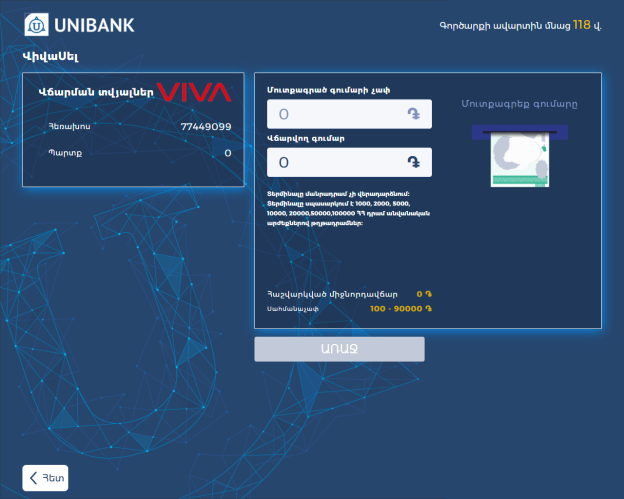Go back with the Հետ button
This screenshot has width=624, height=499.
(x=45, y=478)
